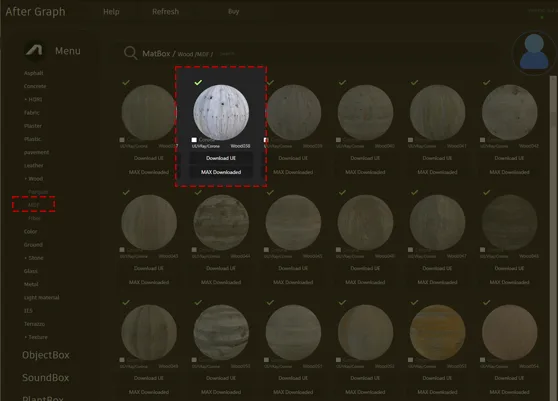Click MAX Downloaded for Wood050

[221, 392]
